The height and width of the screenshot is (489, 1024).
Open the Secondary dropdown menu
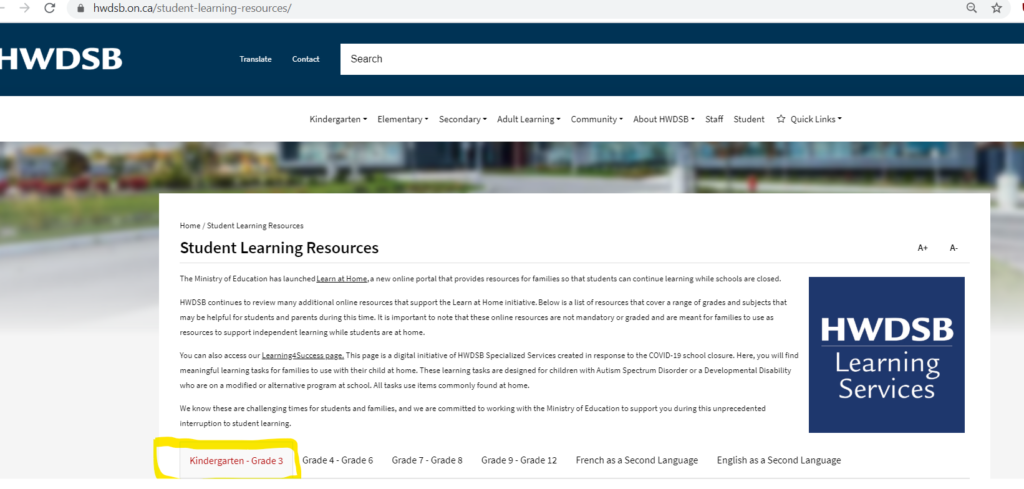point(462,119)
